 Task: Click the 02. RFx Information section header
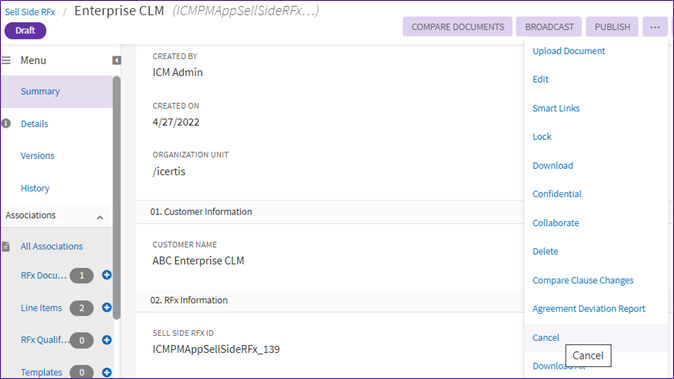click(x=189, y=300)
